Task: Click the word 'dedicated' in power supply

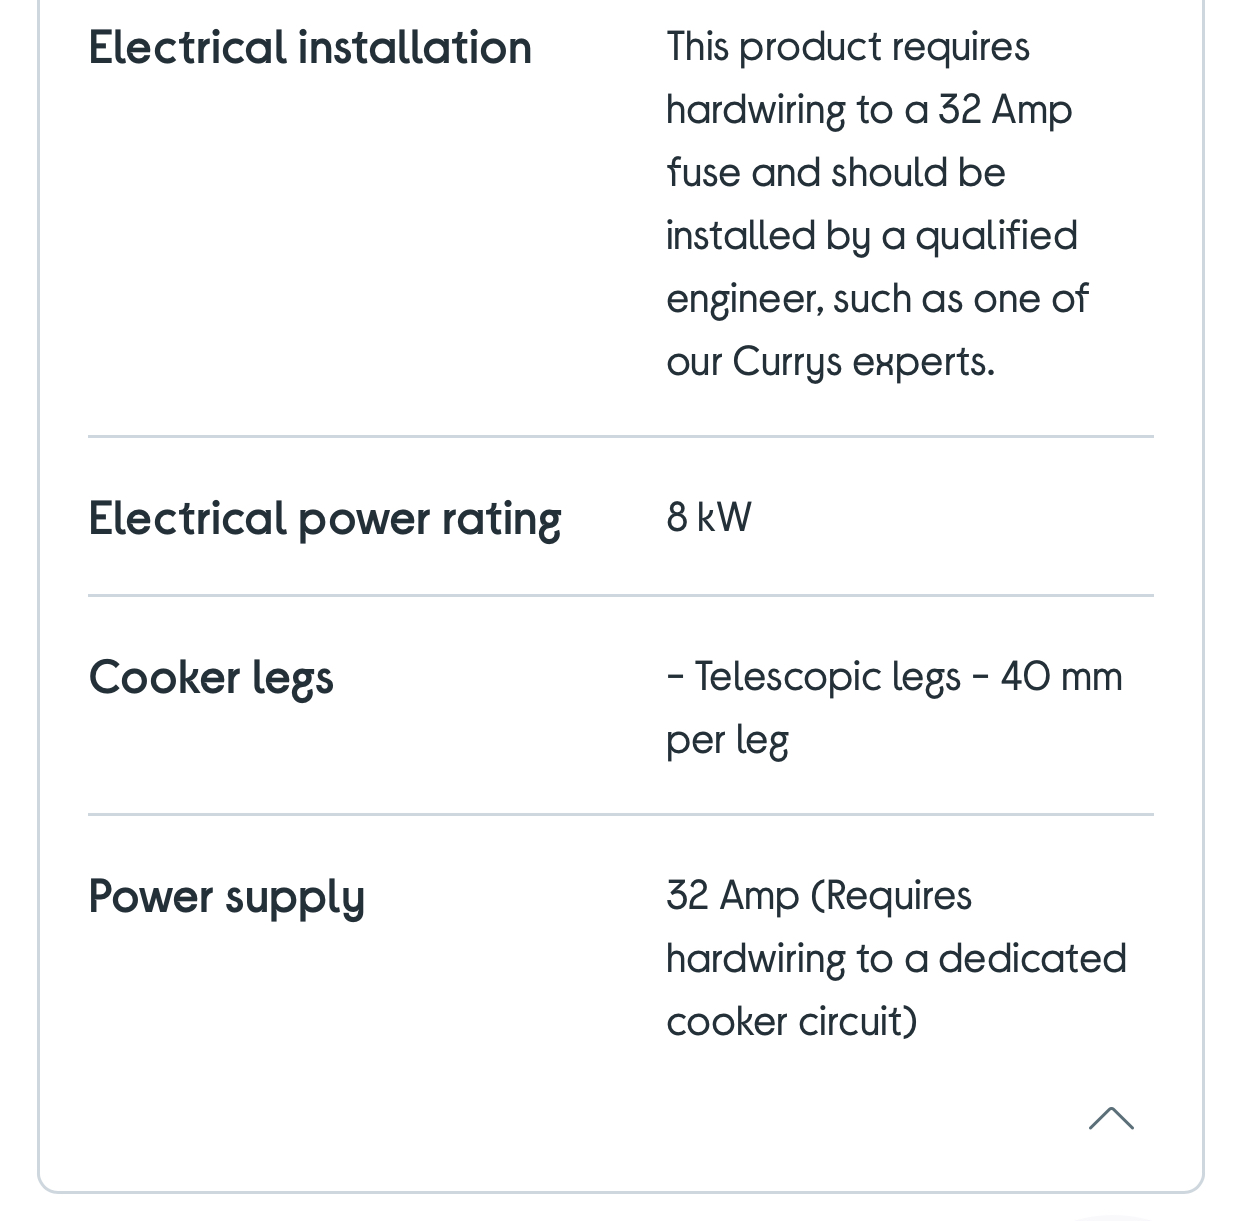Action: pos(1032,959)
